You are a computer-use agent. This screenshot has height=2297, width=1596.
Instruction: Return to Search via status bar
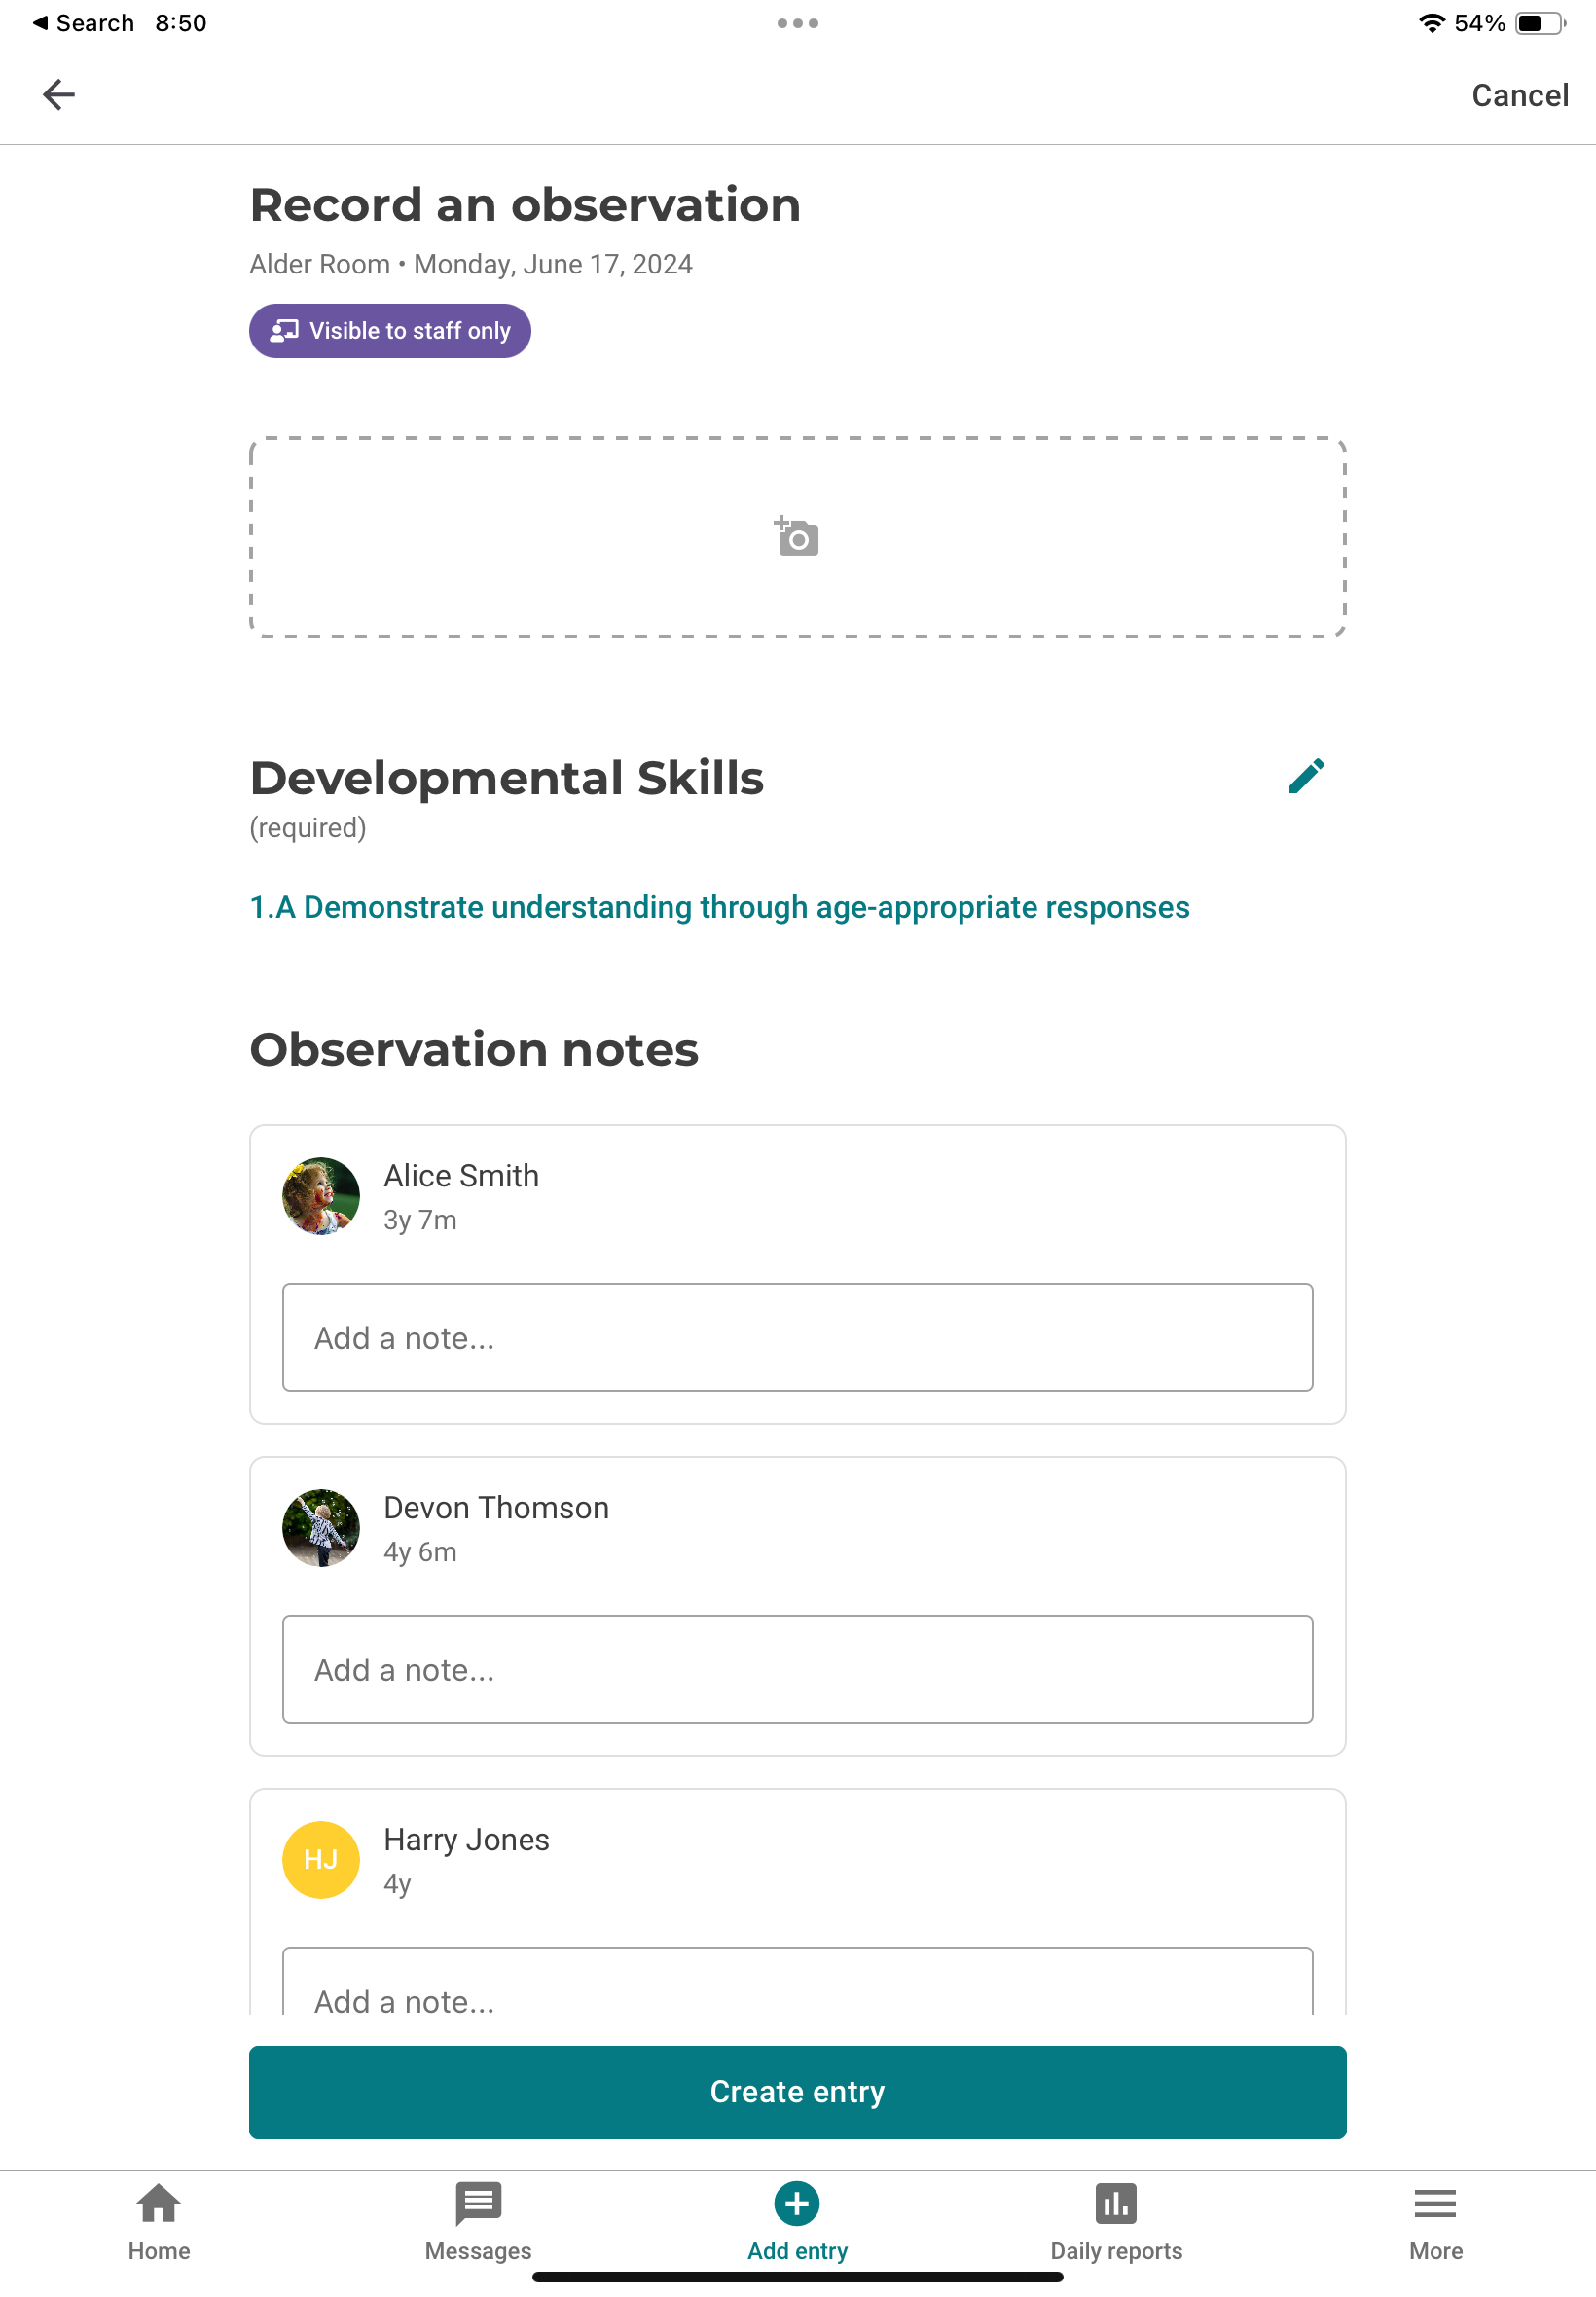coord(84,23)
